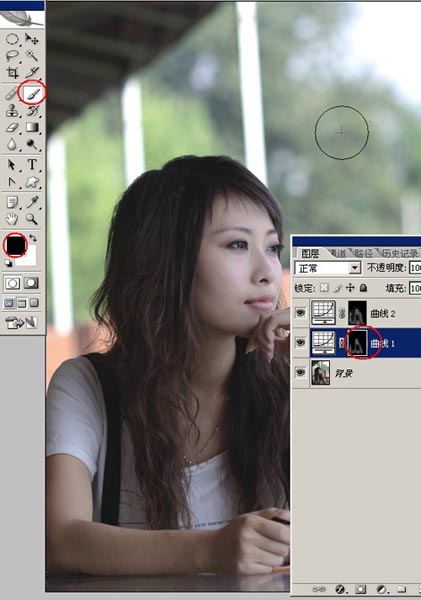
Task: Choose Standard Screen mode
Action: pos(9,303)
